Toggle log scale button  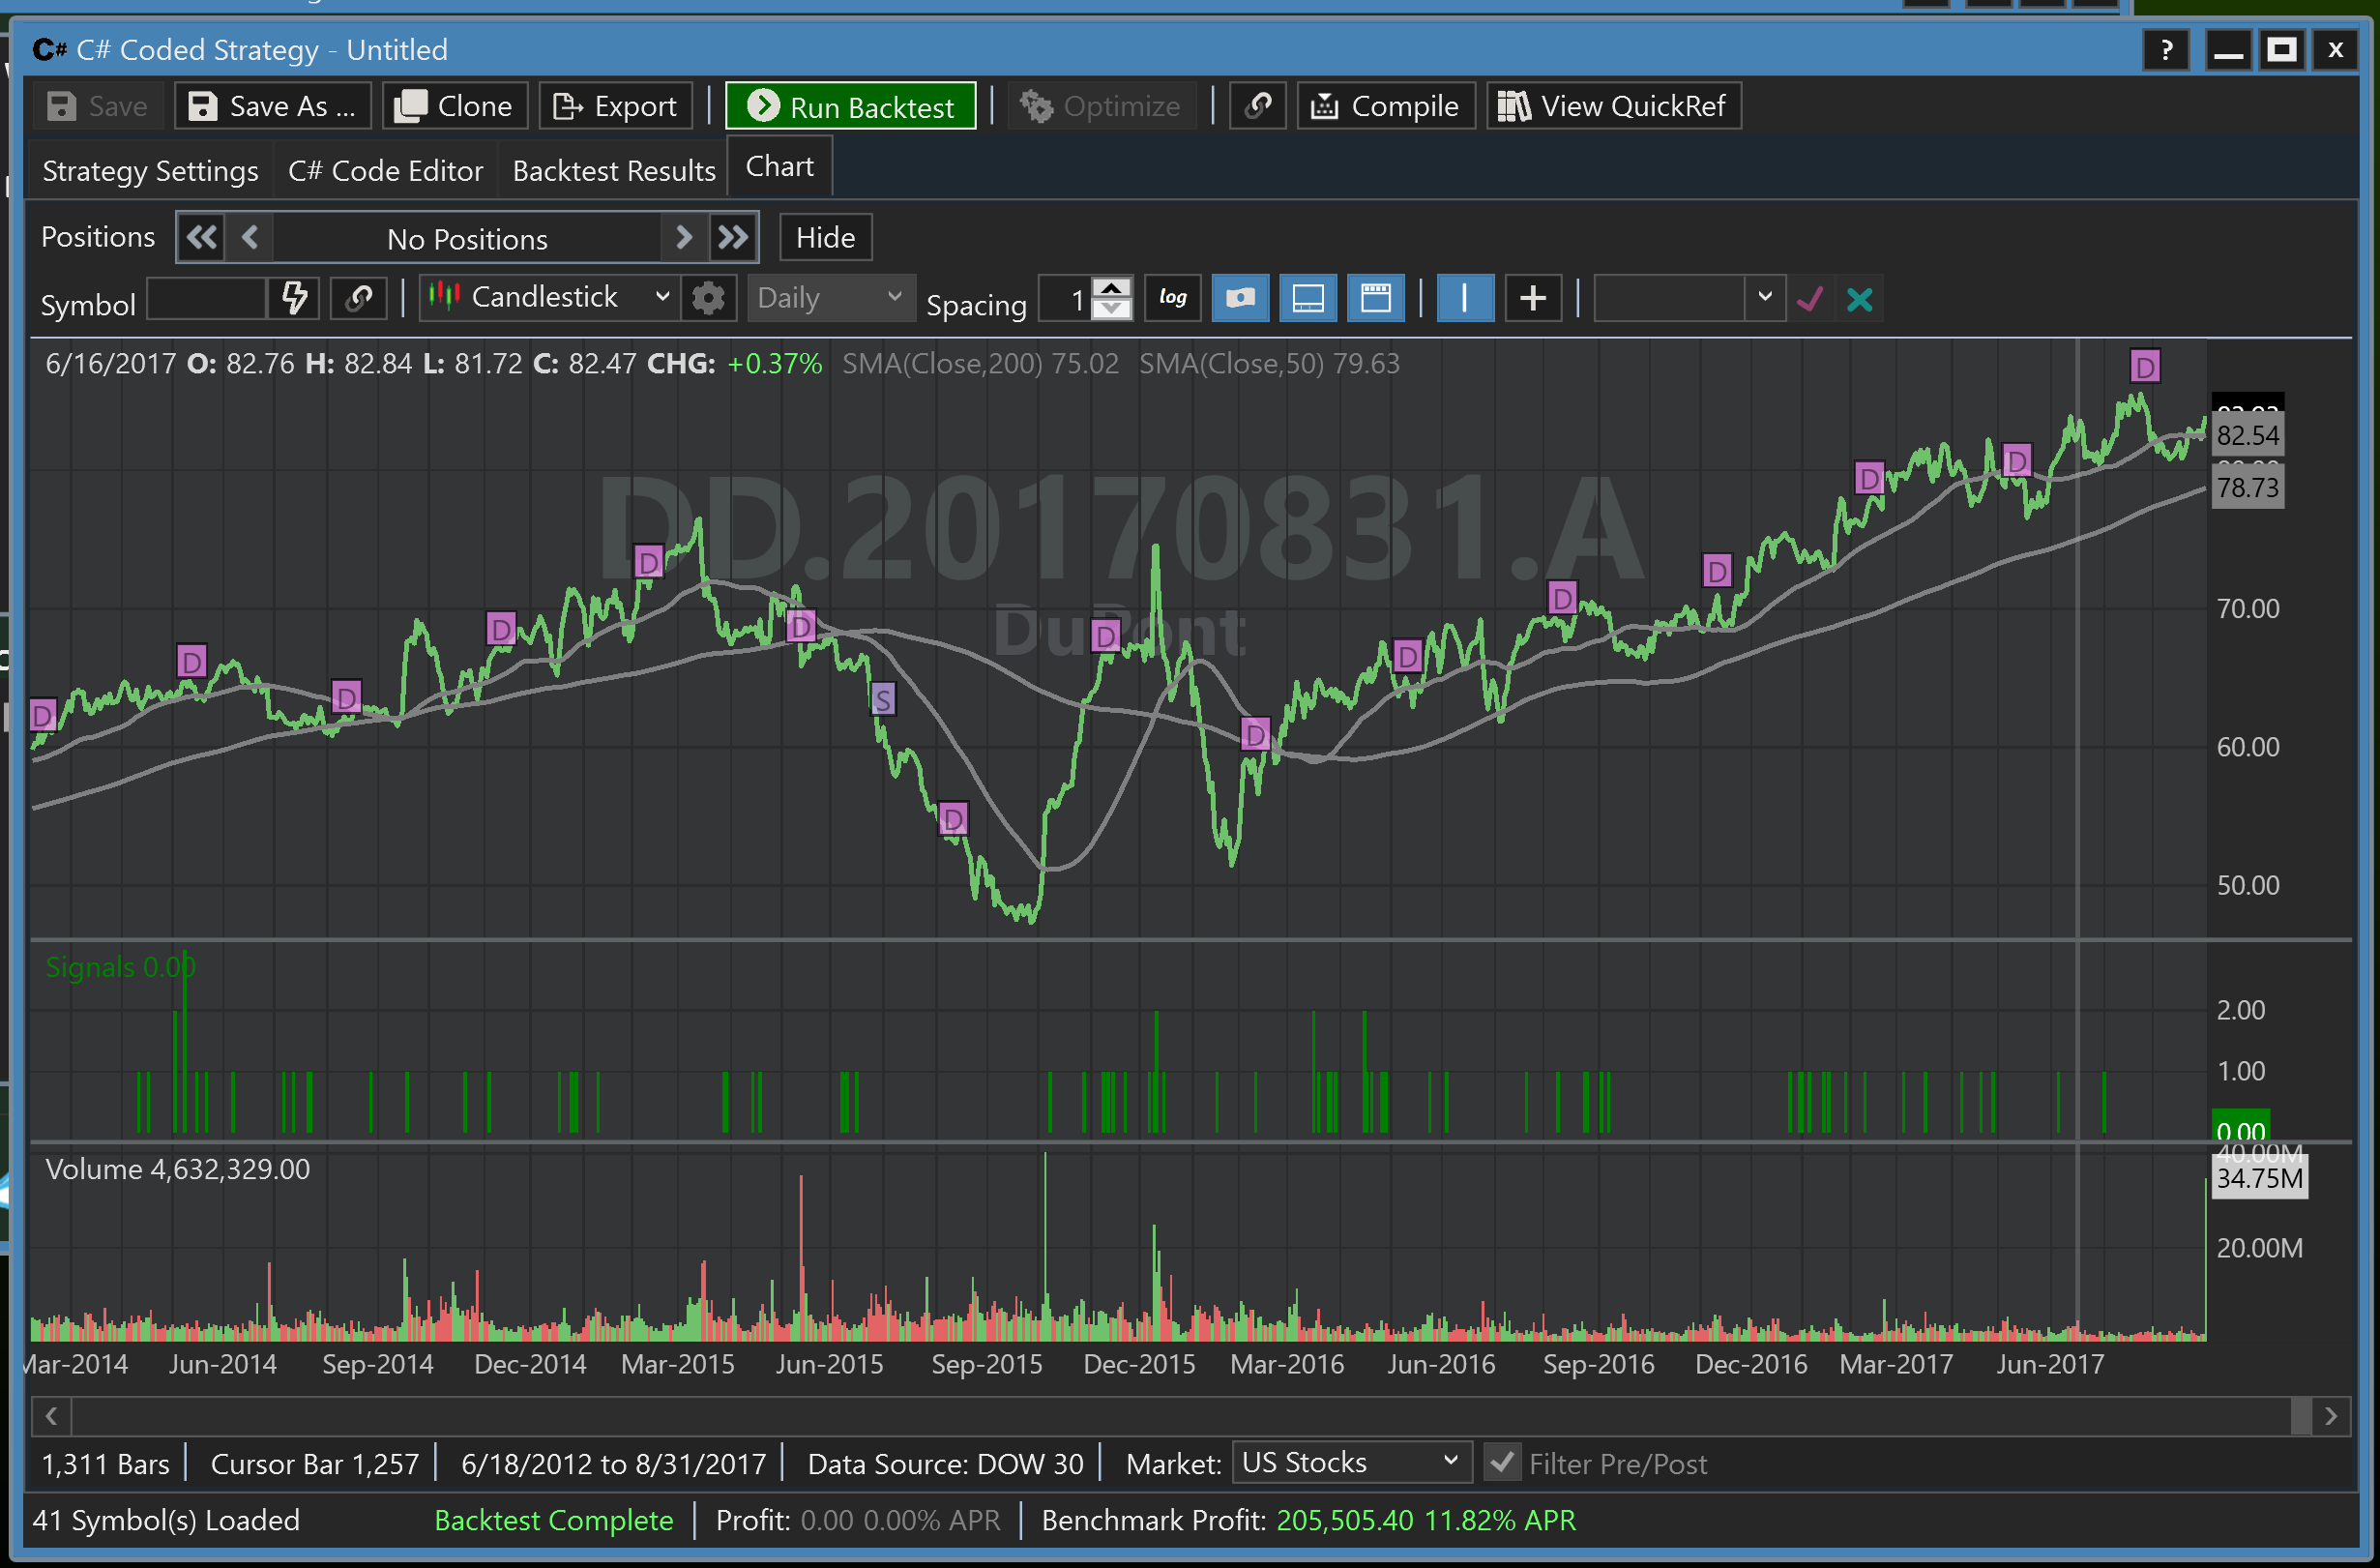(x=1172, y=298)
